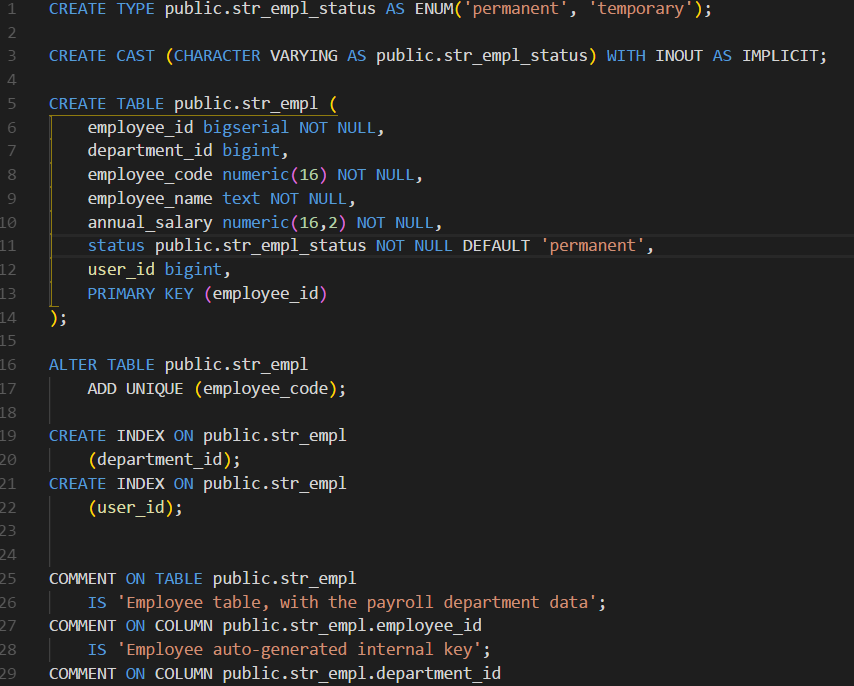Viewport: 854px width, 686px height.
Task: Click the bigserial type on line 6
Action: coord(246,127)
